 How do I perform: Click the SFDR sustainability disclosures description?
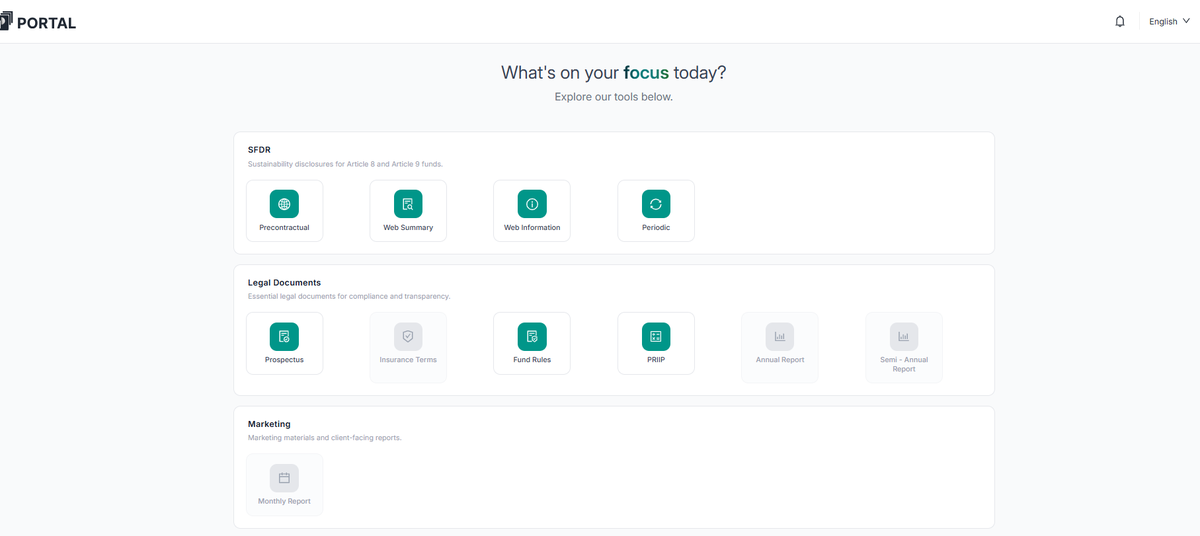(345, 163)
